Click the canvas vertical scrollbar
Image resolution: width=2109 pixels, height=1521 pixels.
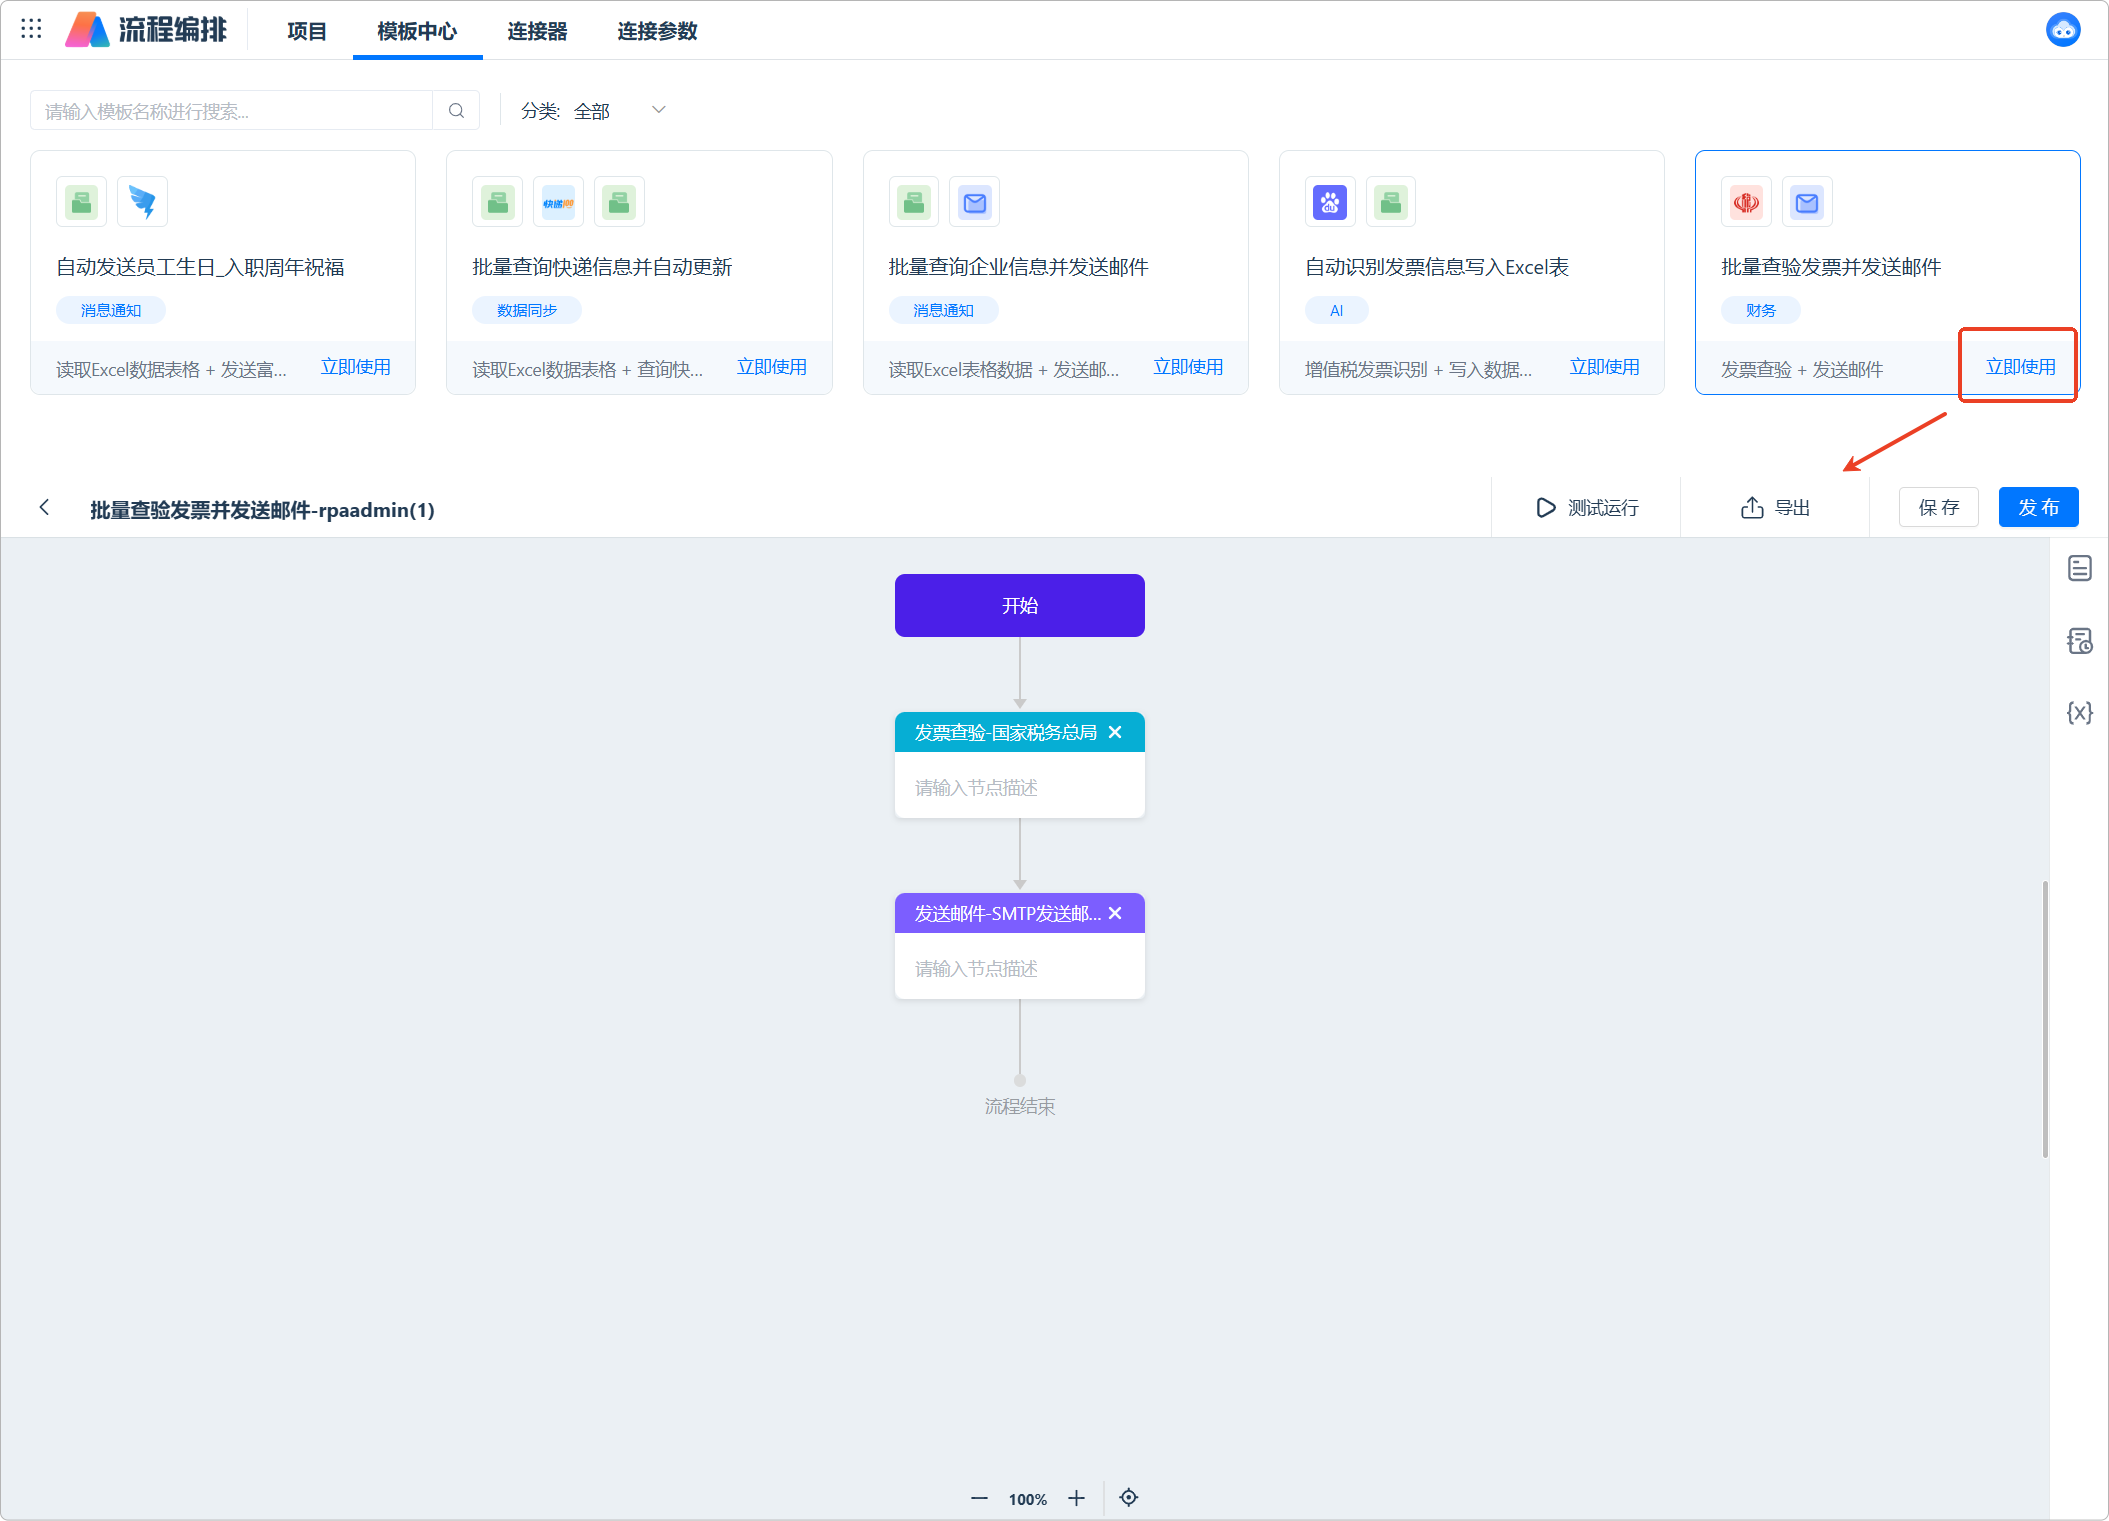(x=2045, y=1018)
